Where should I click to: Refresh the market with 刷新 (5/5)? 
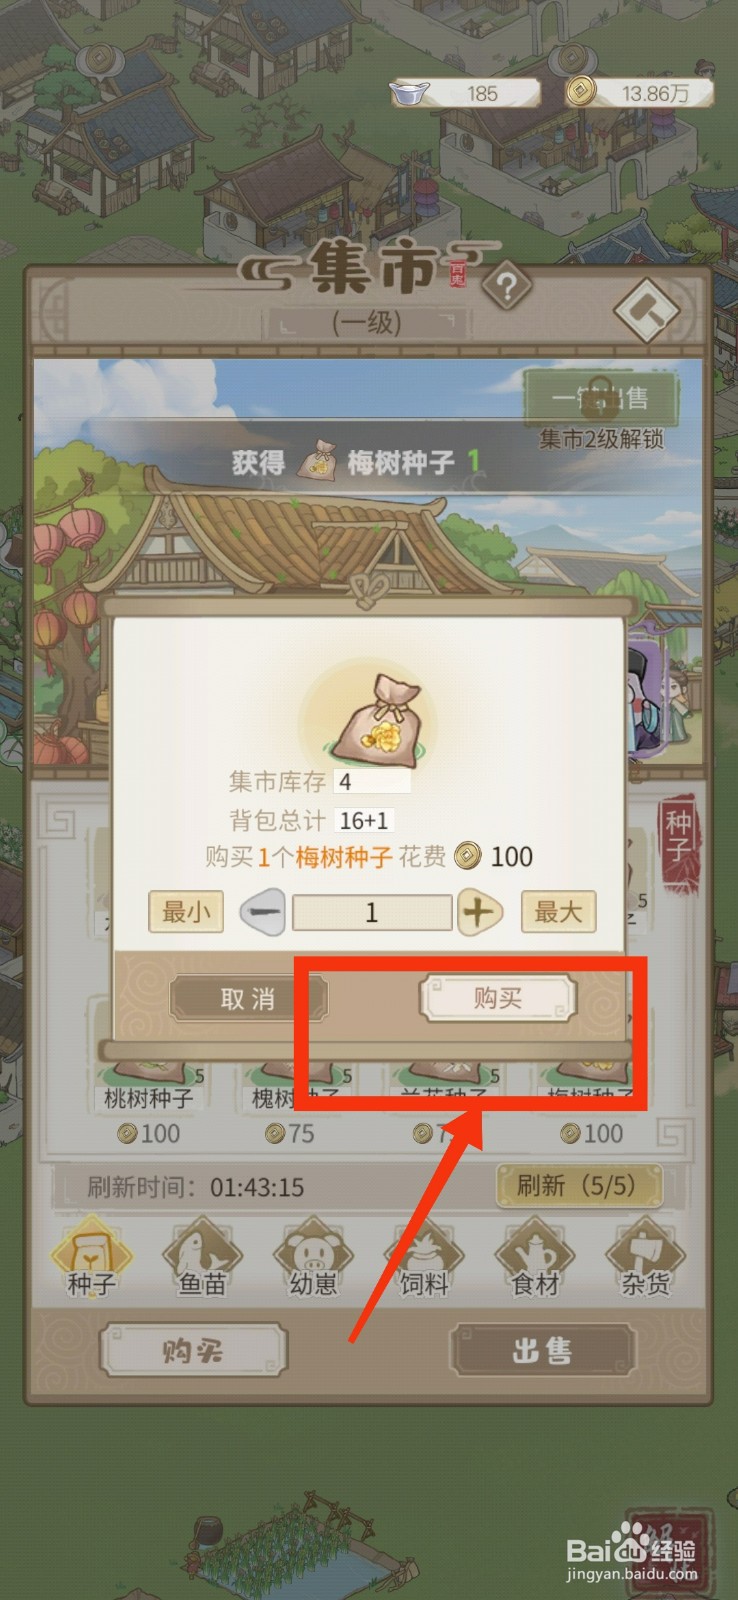coord(578,1186)
